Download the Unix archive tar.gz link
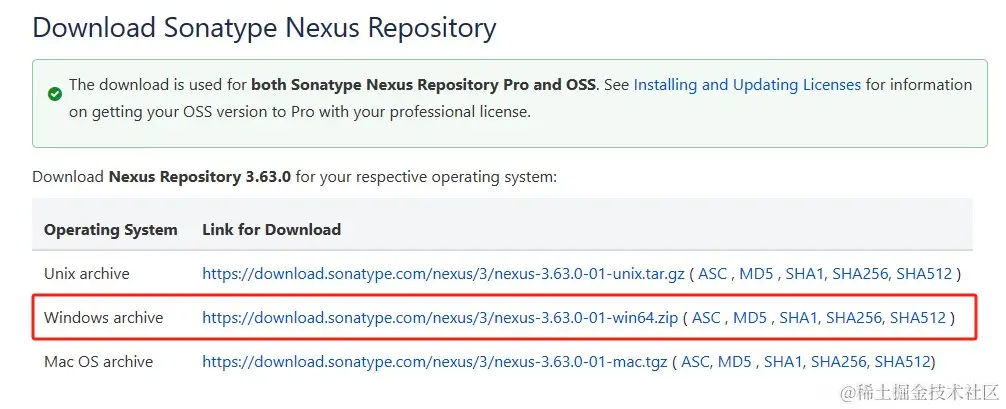The image size is (1006, 409). 443,273
